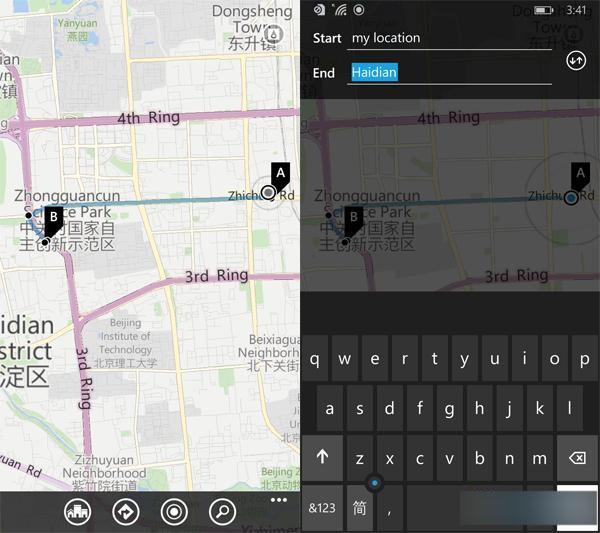Tap the f key

tap(420, 408)
